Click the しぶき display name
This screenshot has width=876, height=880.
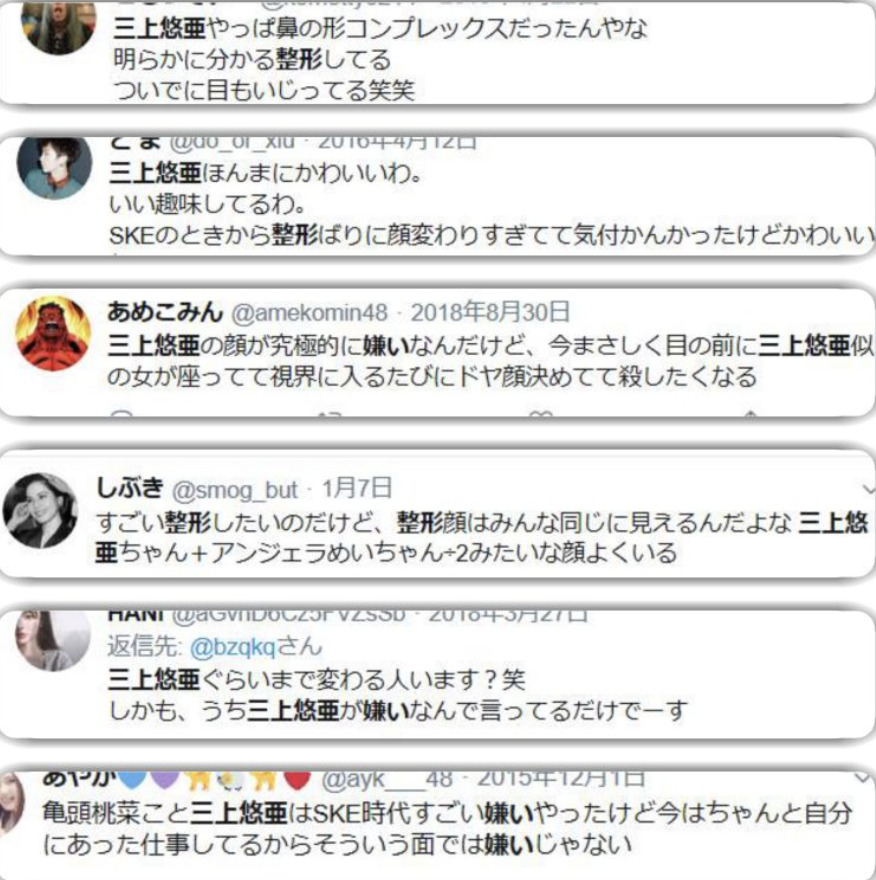[130, 488]
